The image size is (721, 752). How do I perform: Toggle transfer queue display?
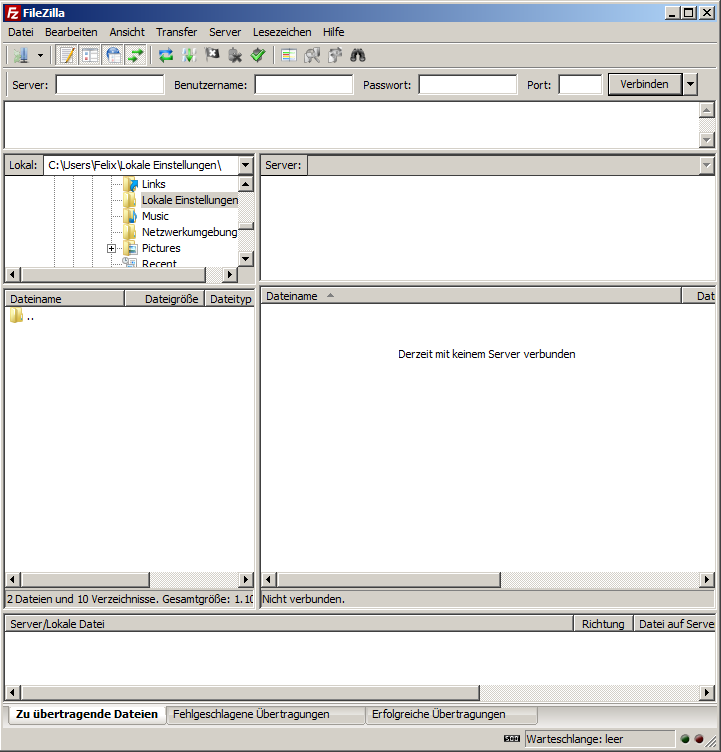click(x=136, y=56)
